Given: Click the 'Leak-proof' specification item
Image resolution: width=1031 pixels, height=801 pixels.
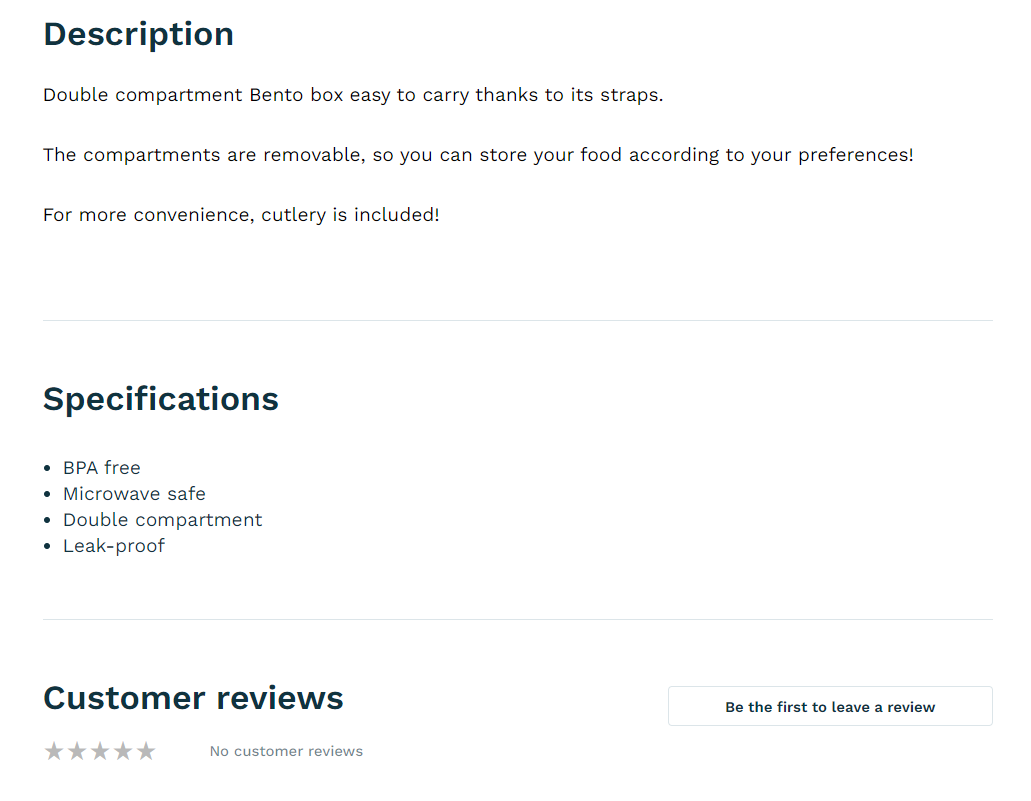Looking at the screenshot, I should tap(114, 546).
